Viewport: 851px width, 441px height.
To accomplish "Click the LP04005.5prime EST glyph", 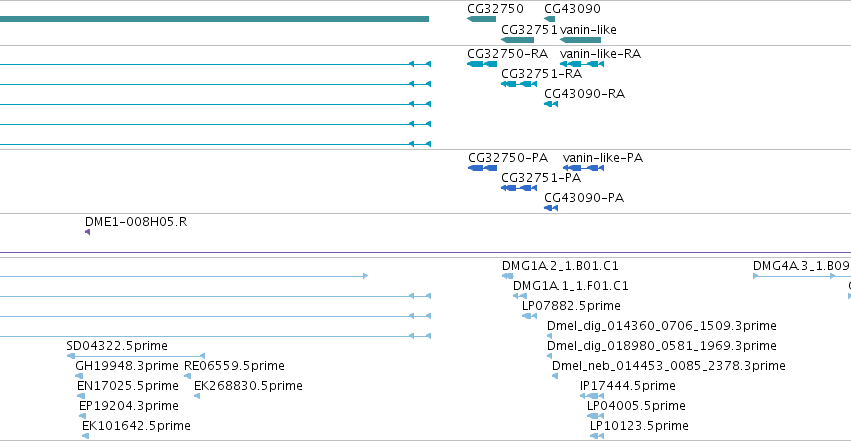I will tap(595, 417).
